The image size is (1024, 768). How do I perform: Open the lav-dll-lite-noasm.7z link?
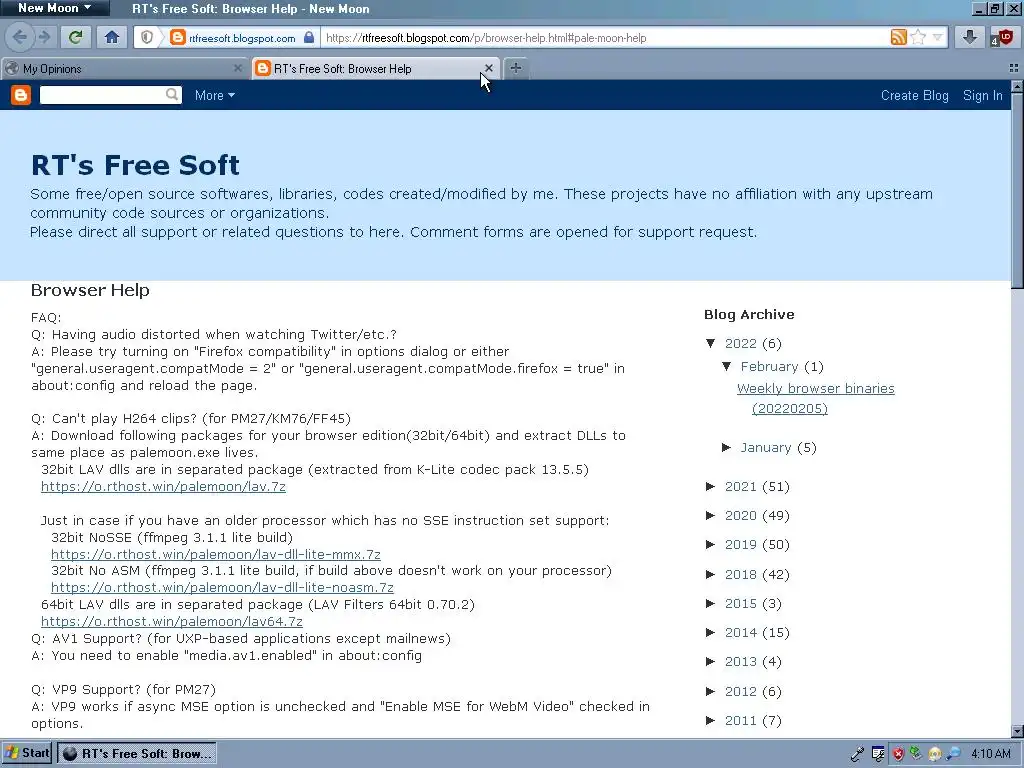click(x=222, y=588)
